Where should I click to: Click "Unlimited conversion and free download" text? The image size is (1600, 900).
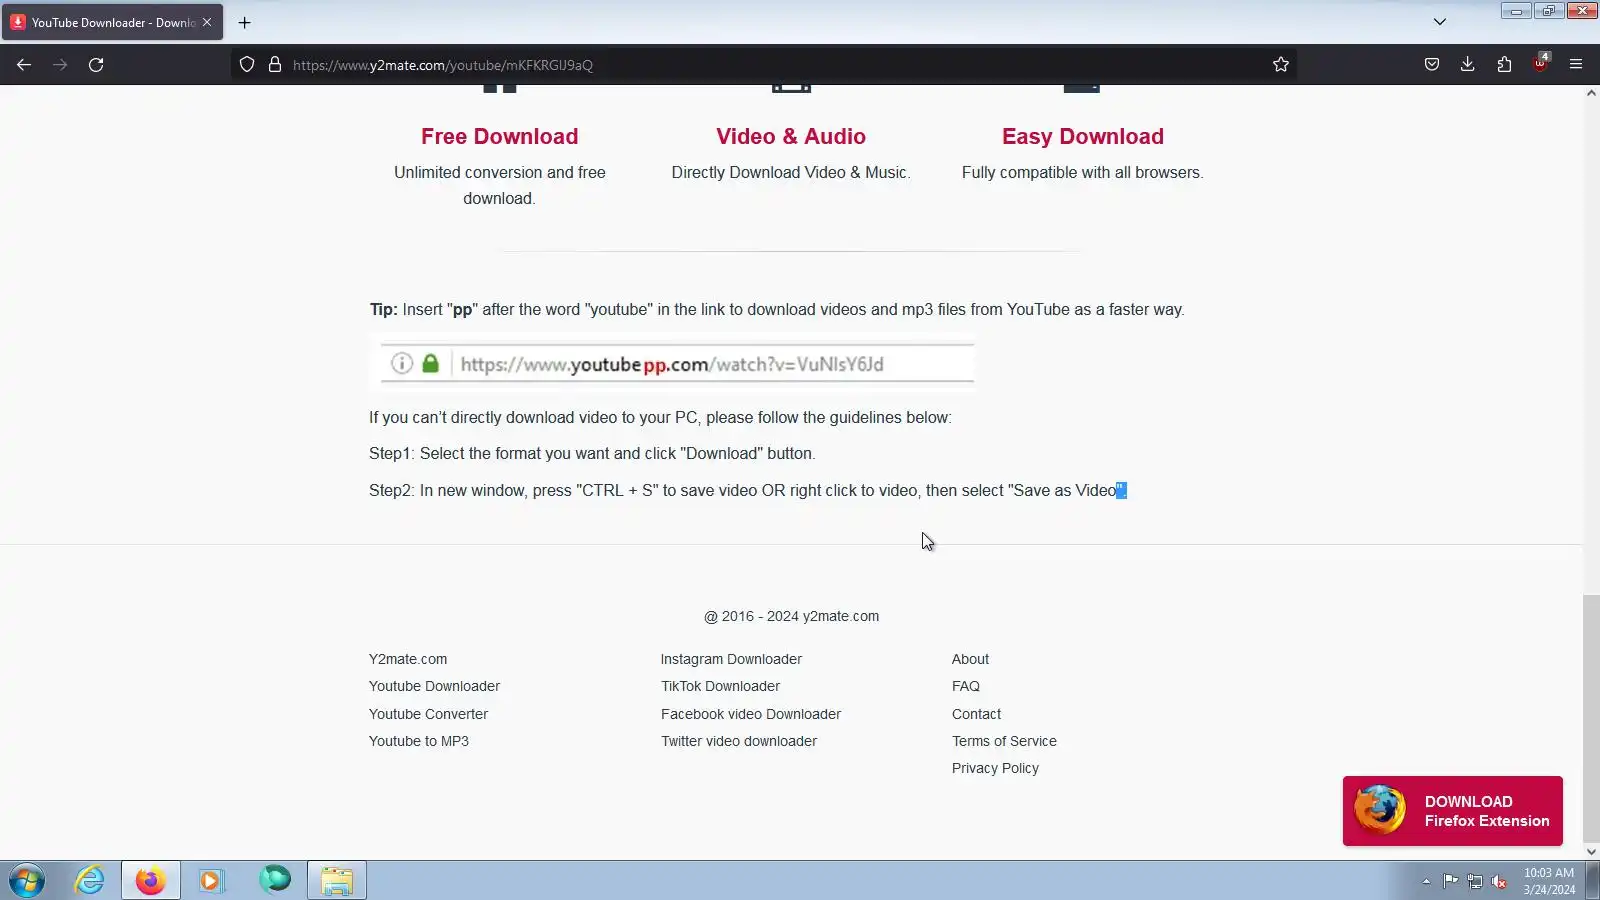tap(500, 185)
